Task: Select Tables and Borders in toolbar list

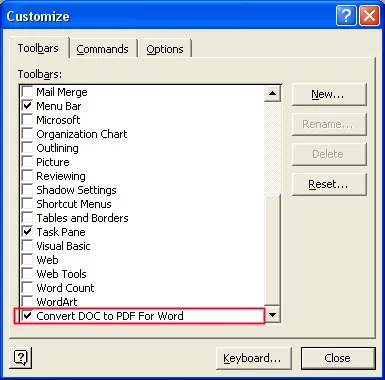Action: coord(83,218)
